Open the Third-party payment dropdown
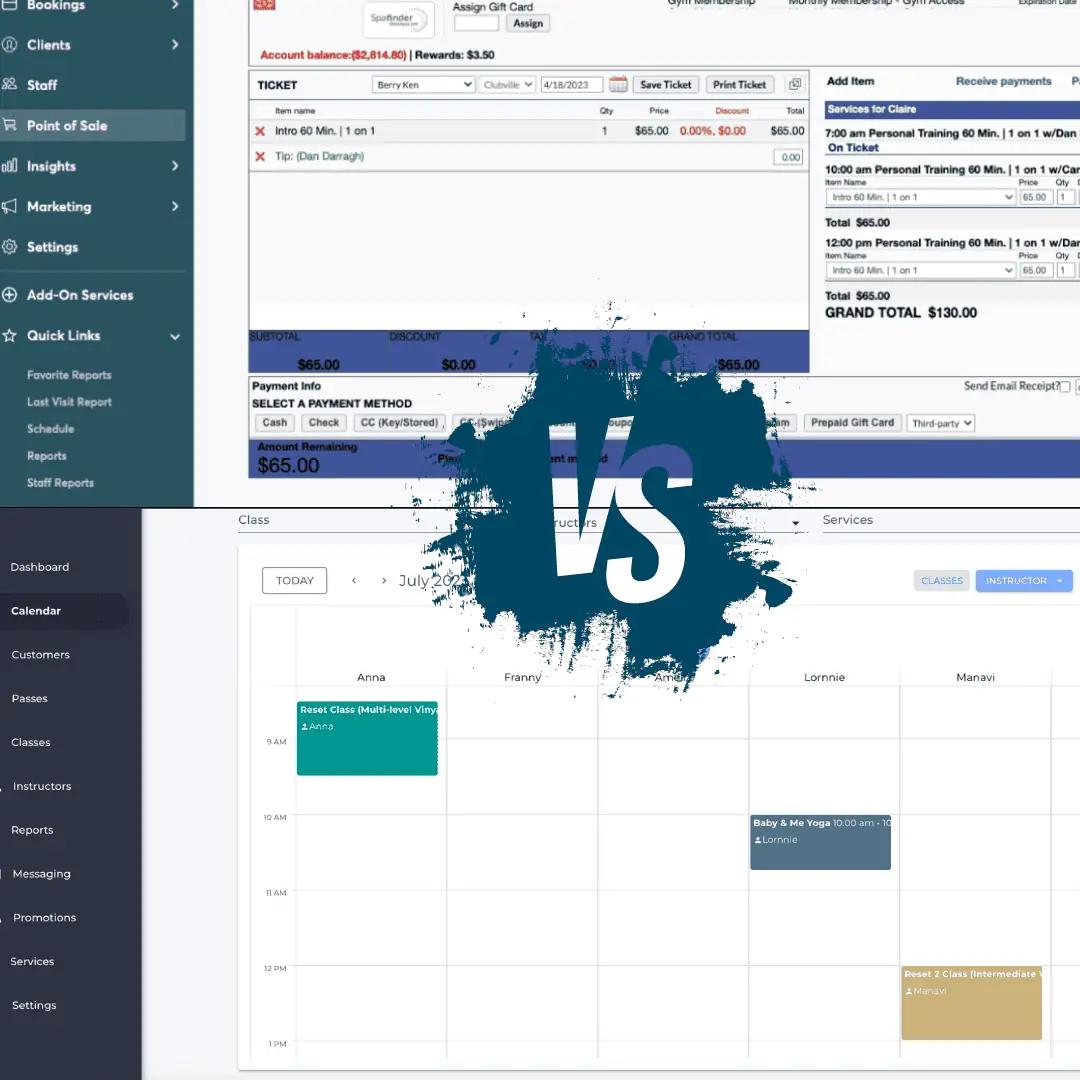Image resolution: width=1080 pixels, height=1080 pixels. point(941,423)
